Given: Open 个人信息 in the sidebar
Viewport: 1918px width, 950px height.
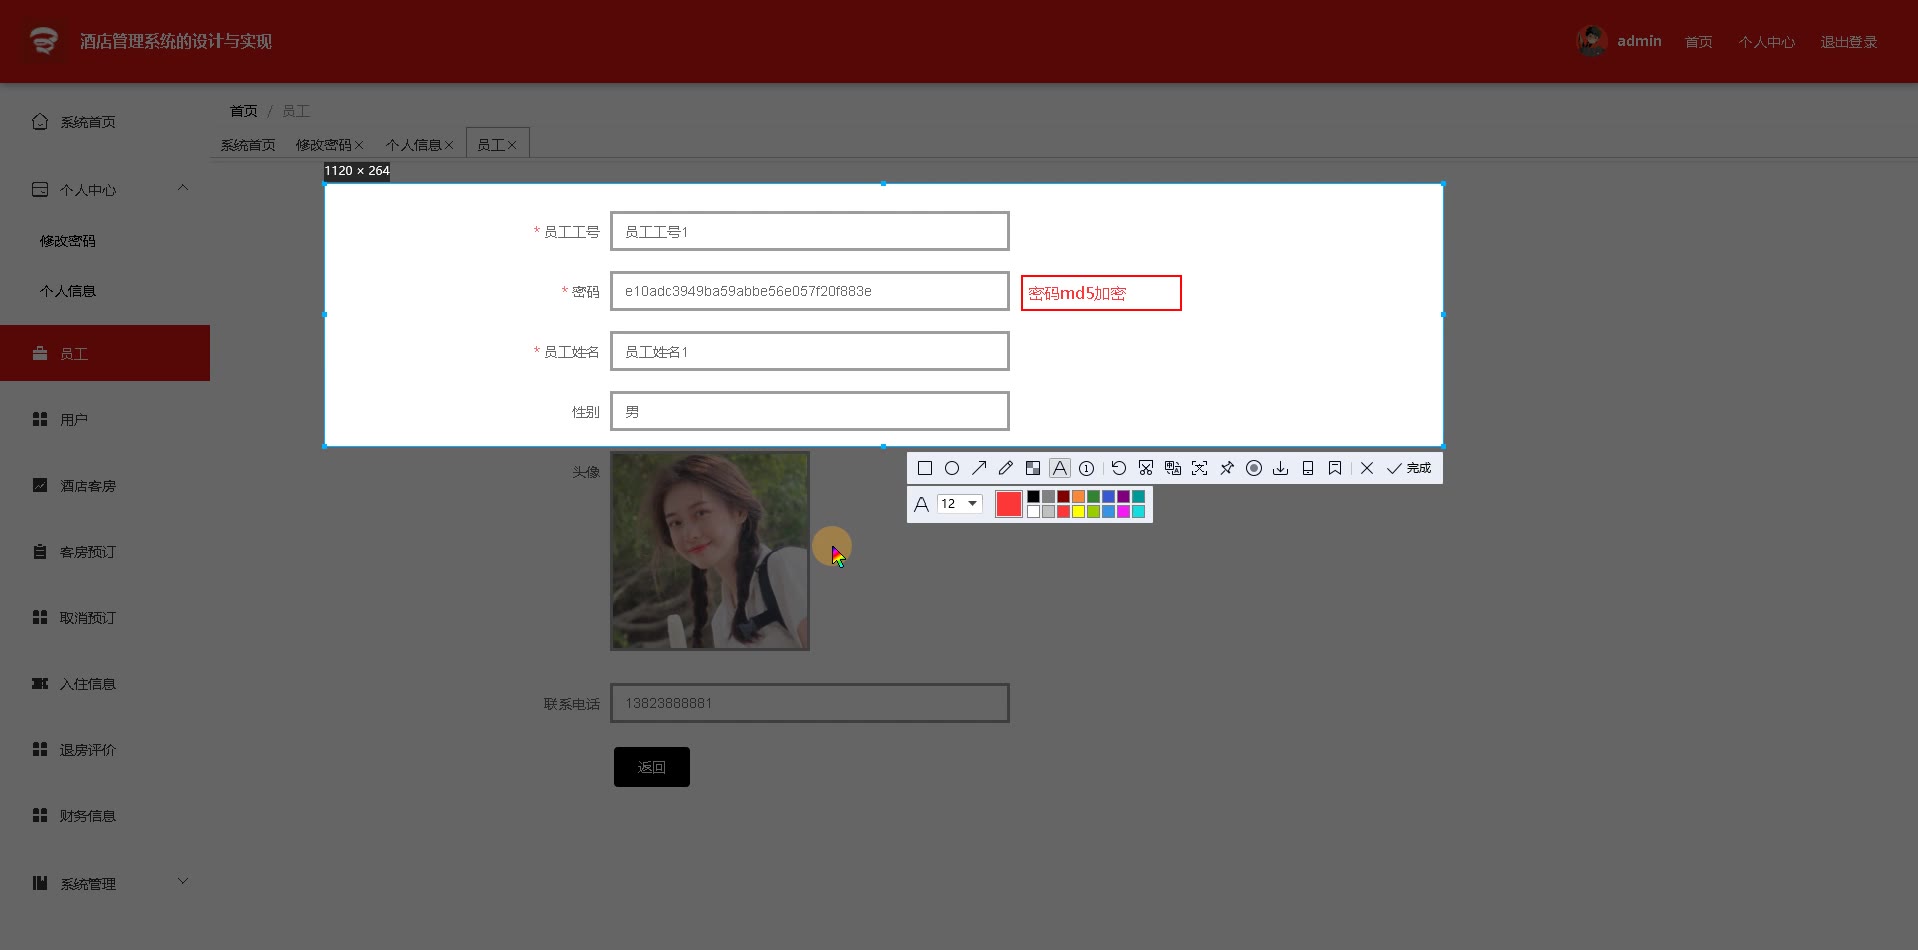Looking at the screenshot, I should 105,291.
